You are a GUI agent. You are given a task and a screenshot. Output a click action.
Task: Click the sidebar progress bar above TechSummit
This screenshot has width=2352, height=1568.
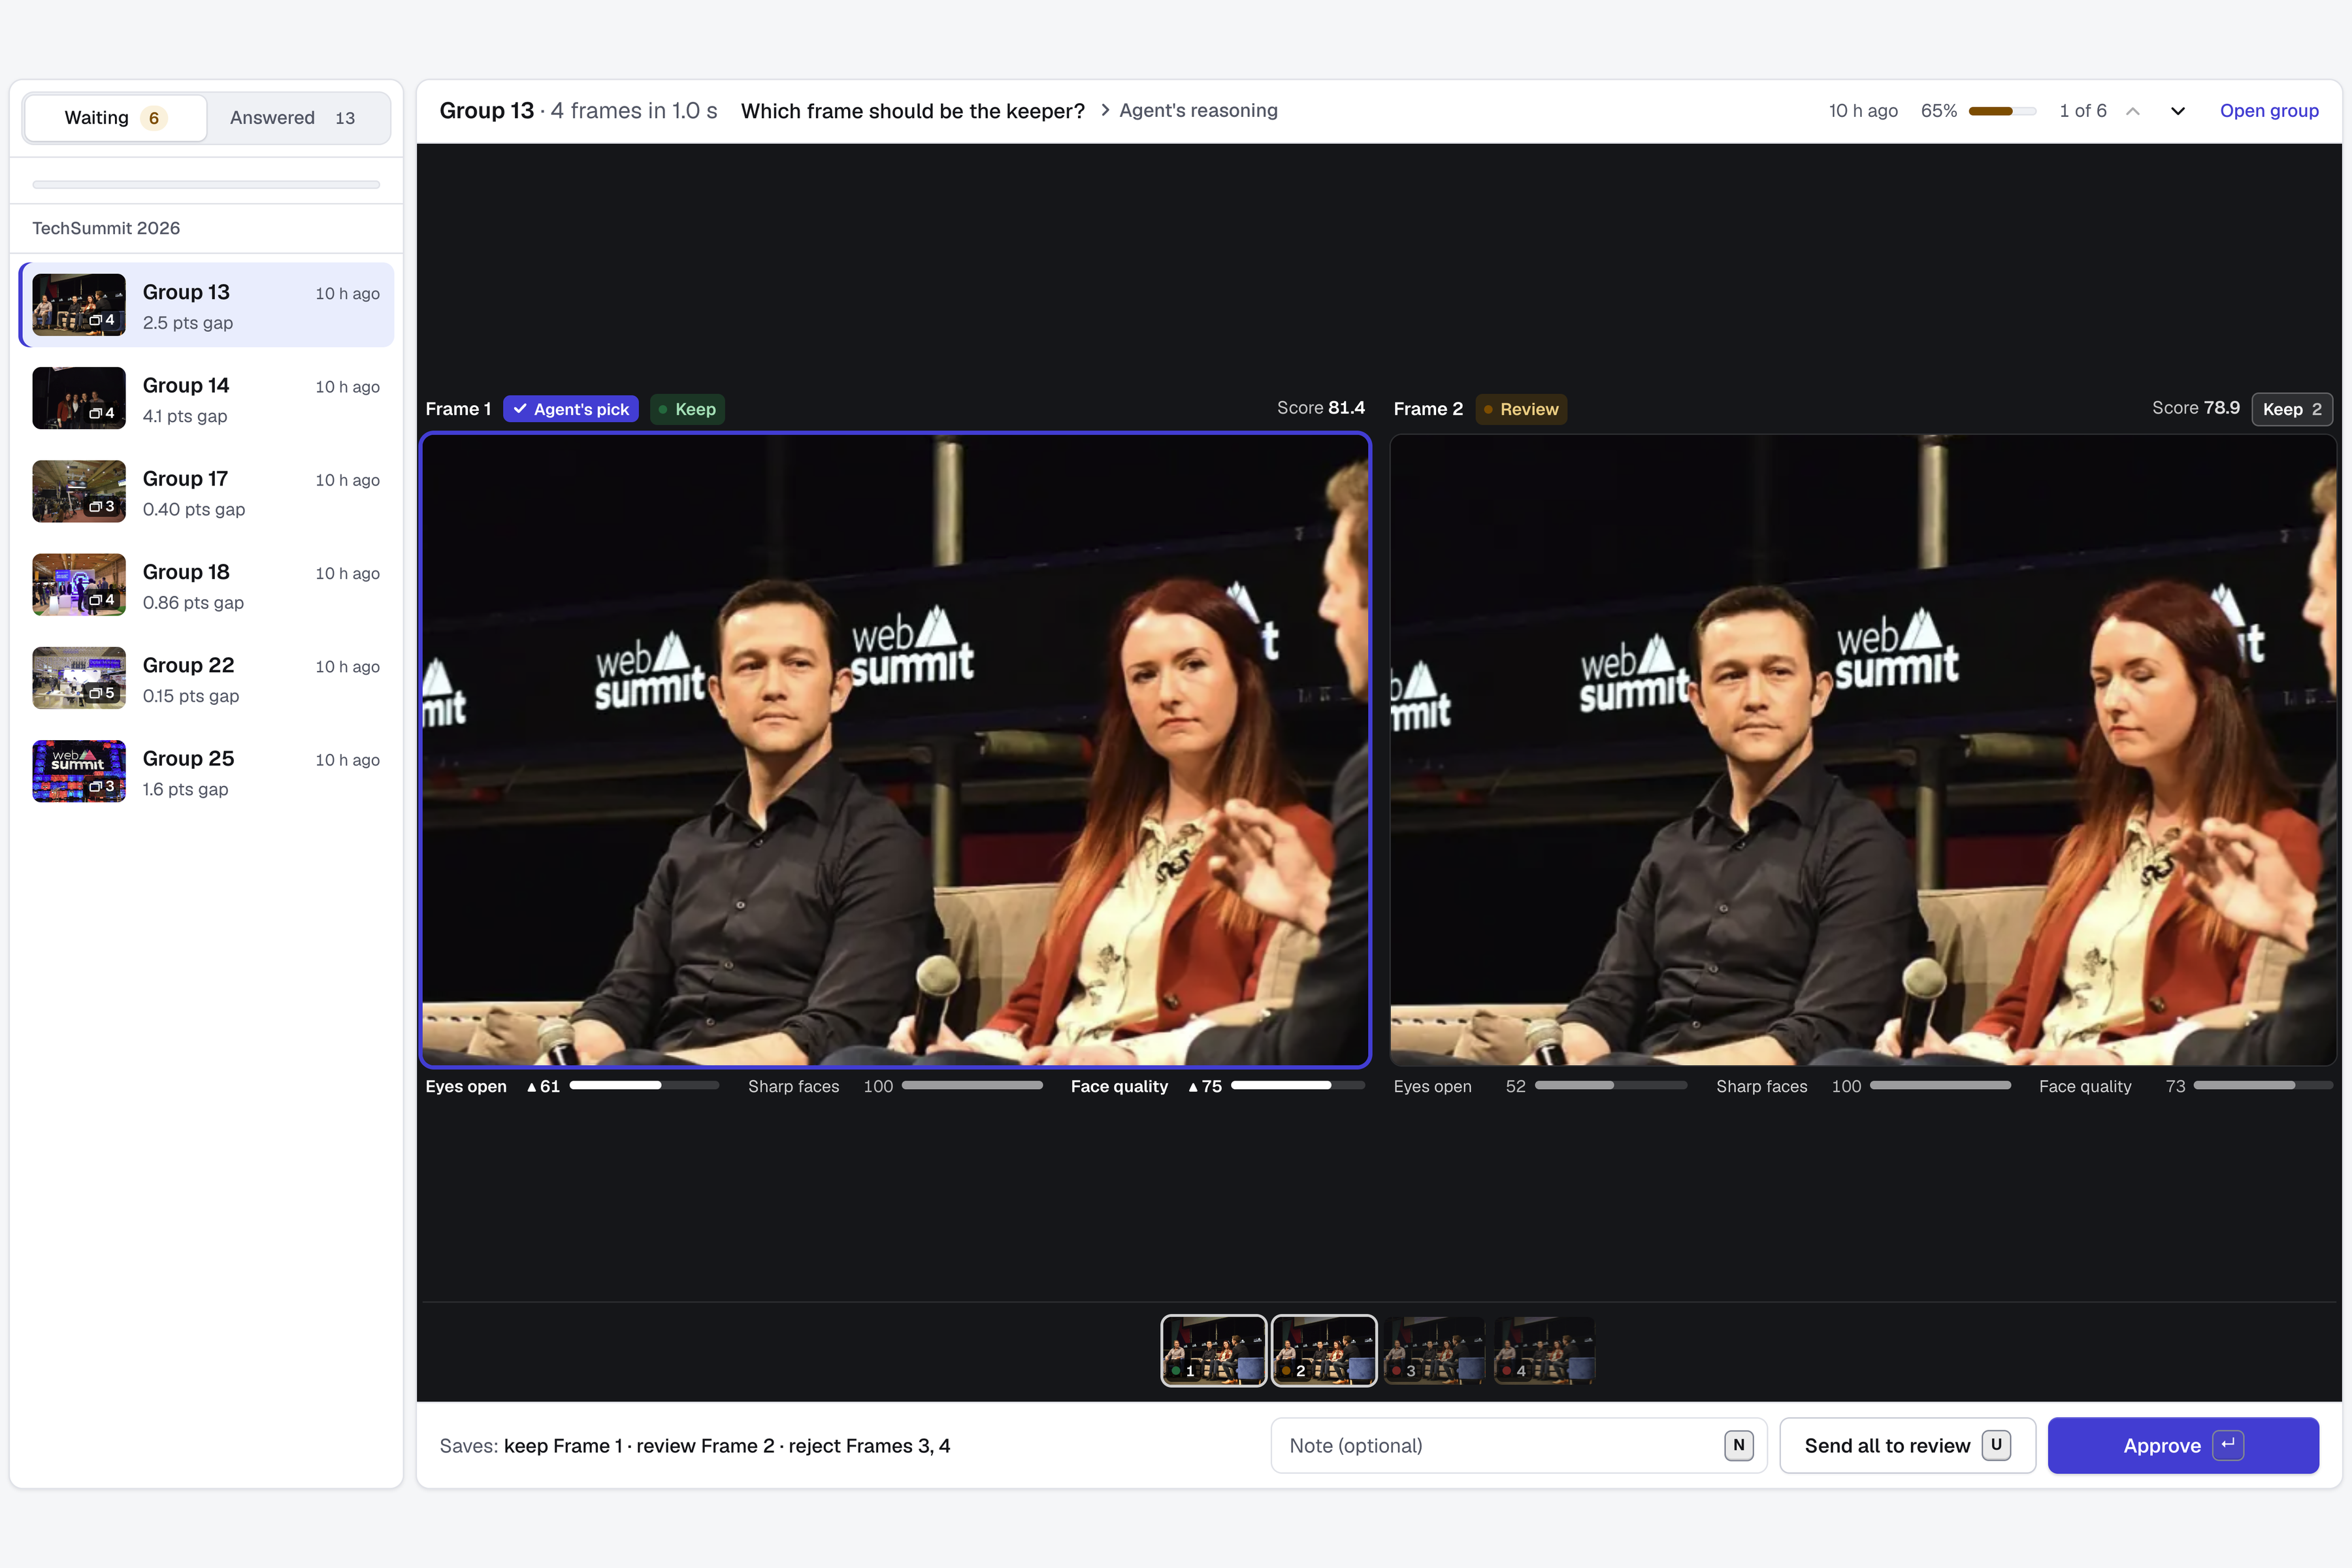pos(206,184)
